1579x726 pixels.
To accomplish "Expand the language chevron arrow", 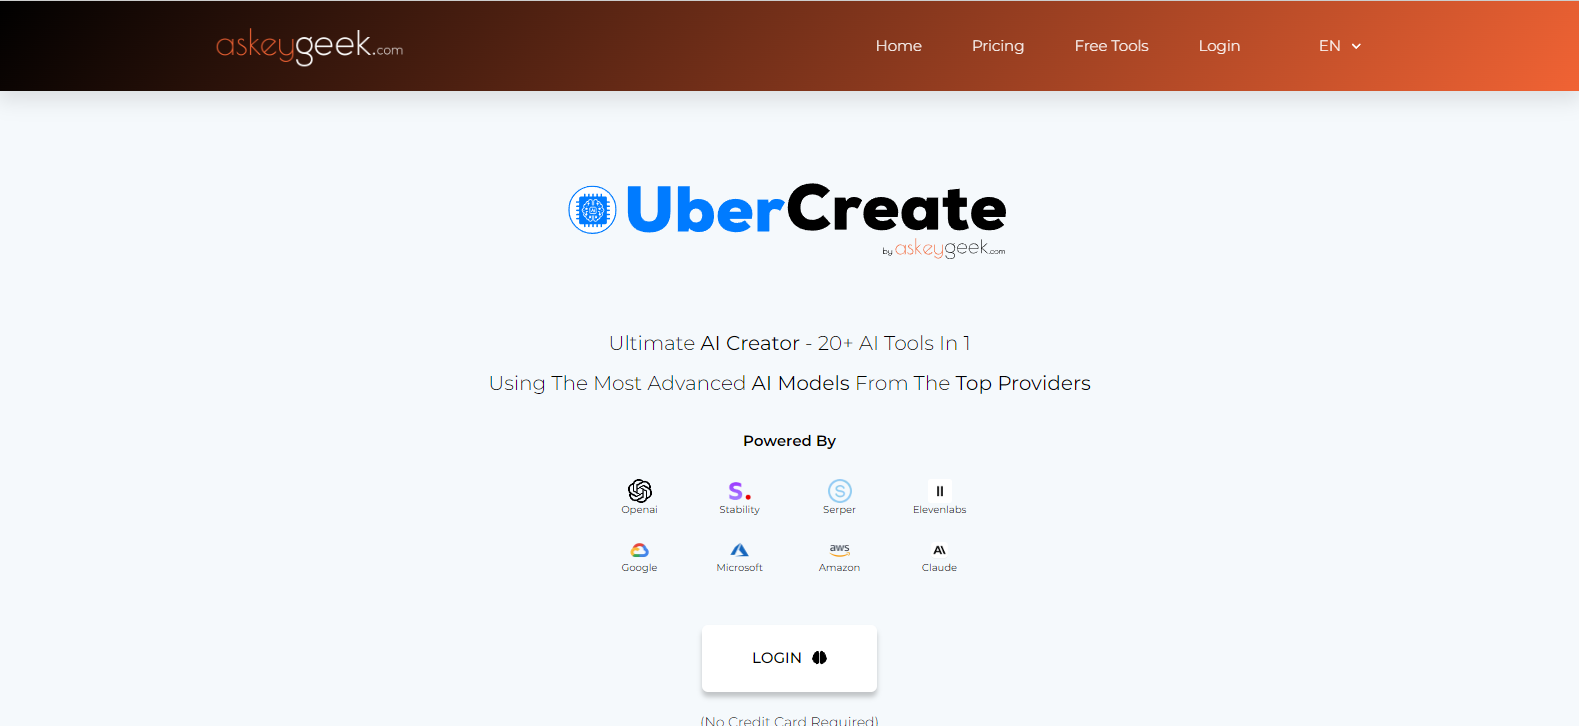I will [x=1356, y=46].
